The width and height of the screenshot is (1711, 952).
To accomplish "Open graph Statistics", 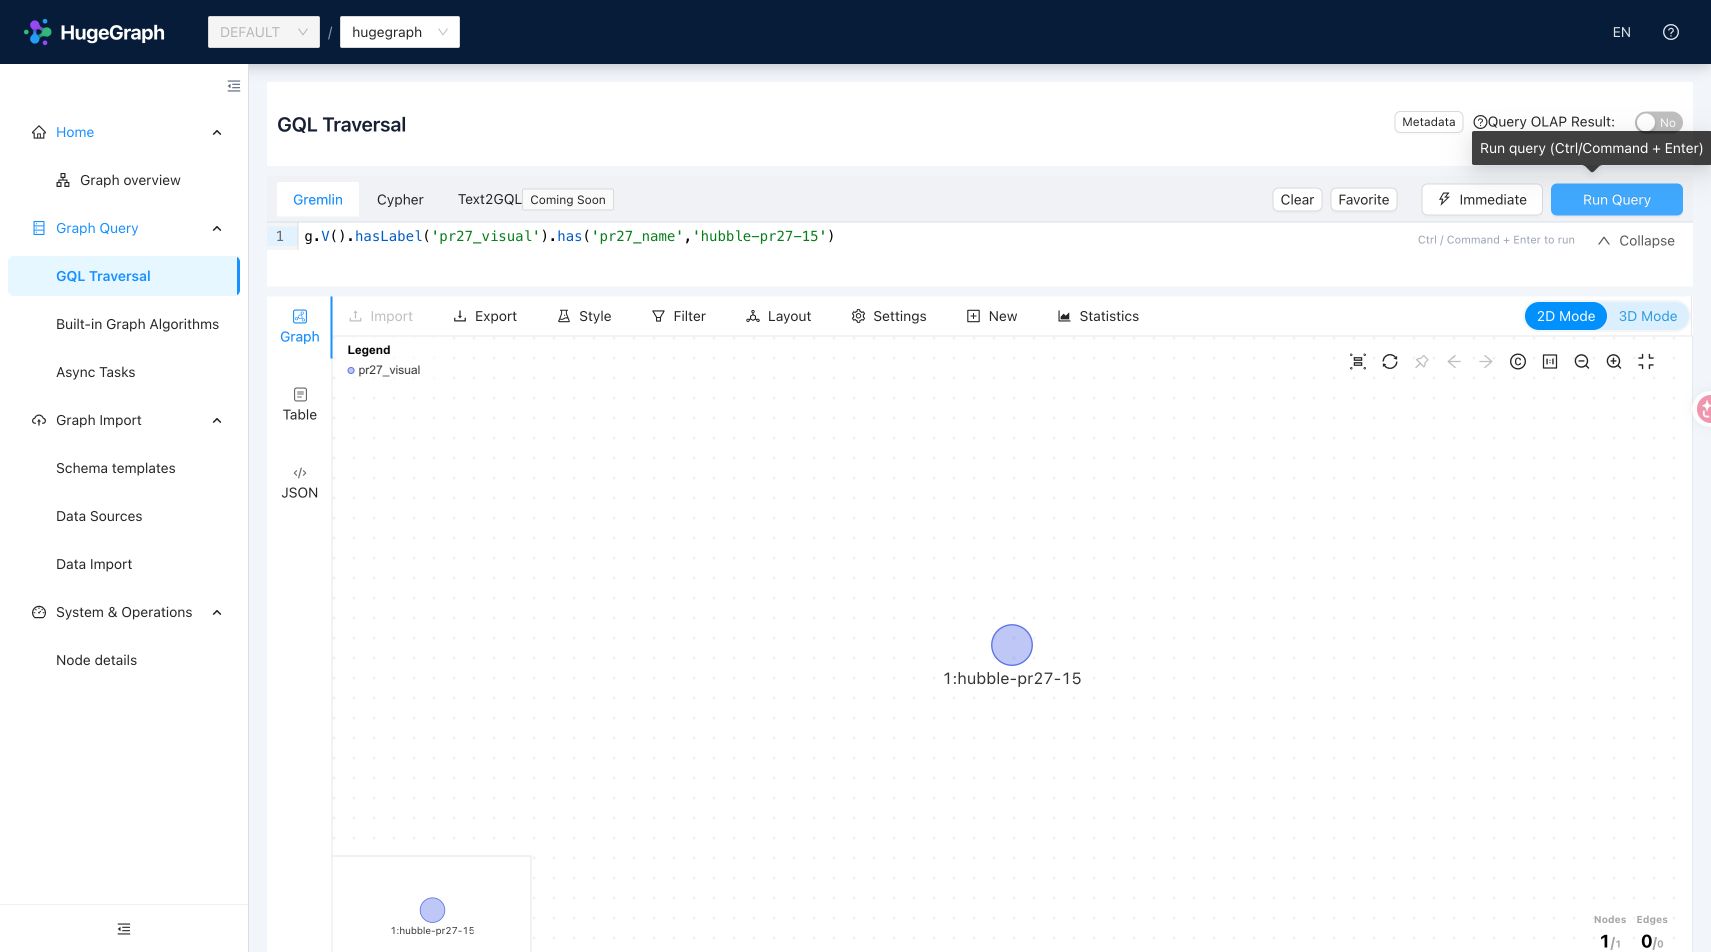I will (1098, 316).
